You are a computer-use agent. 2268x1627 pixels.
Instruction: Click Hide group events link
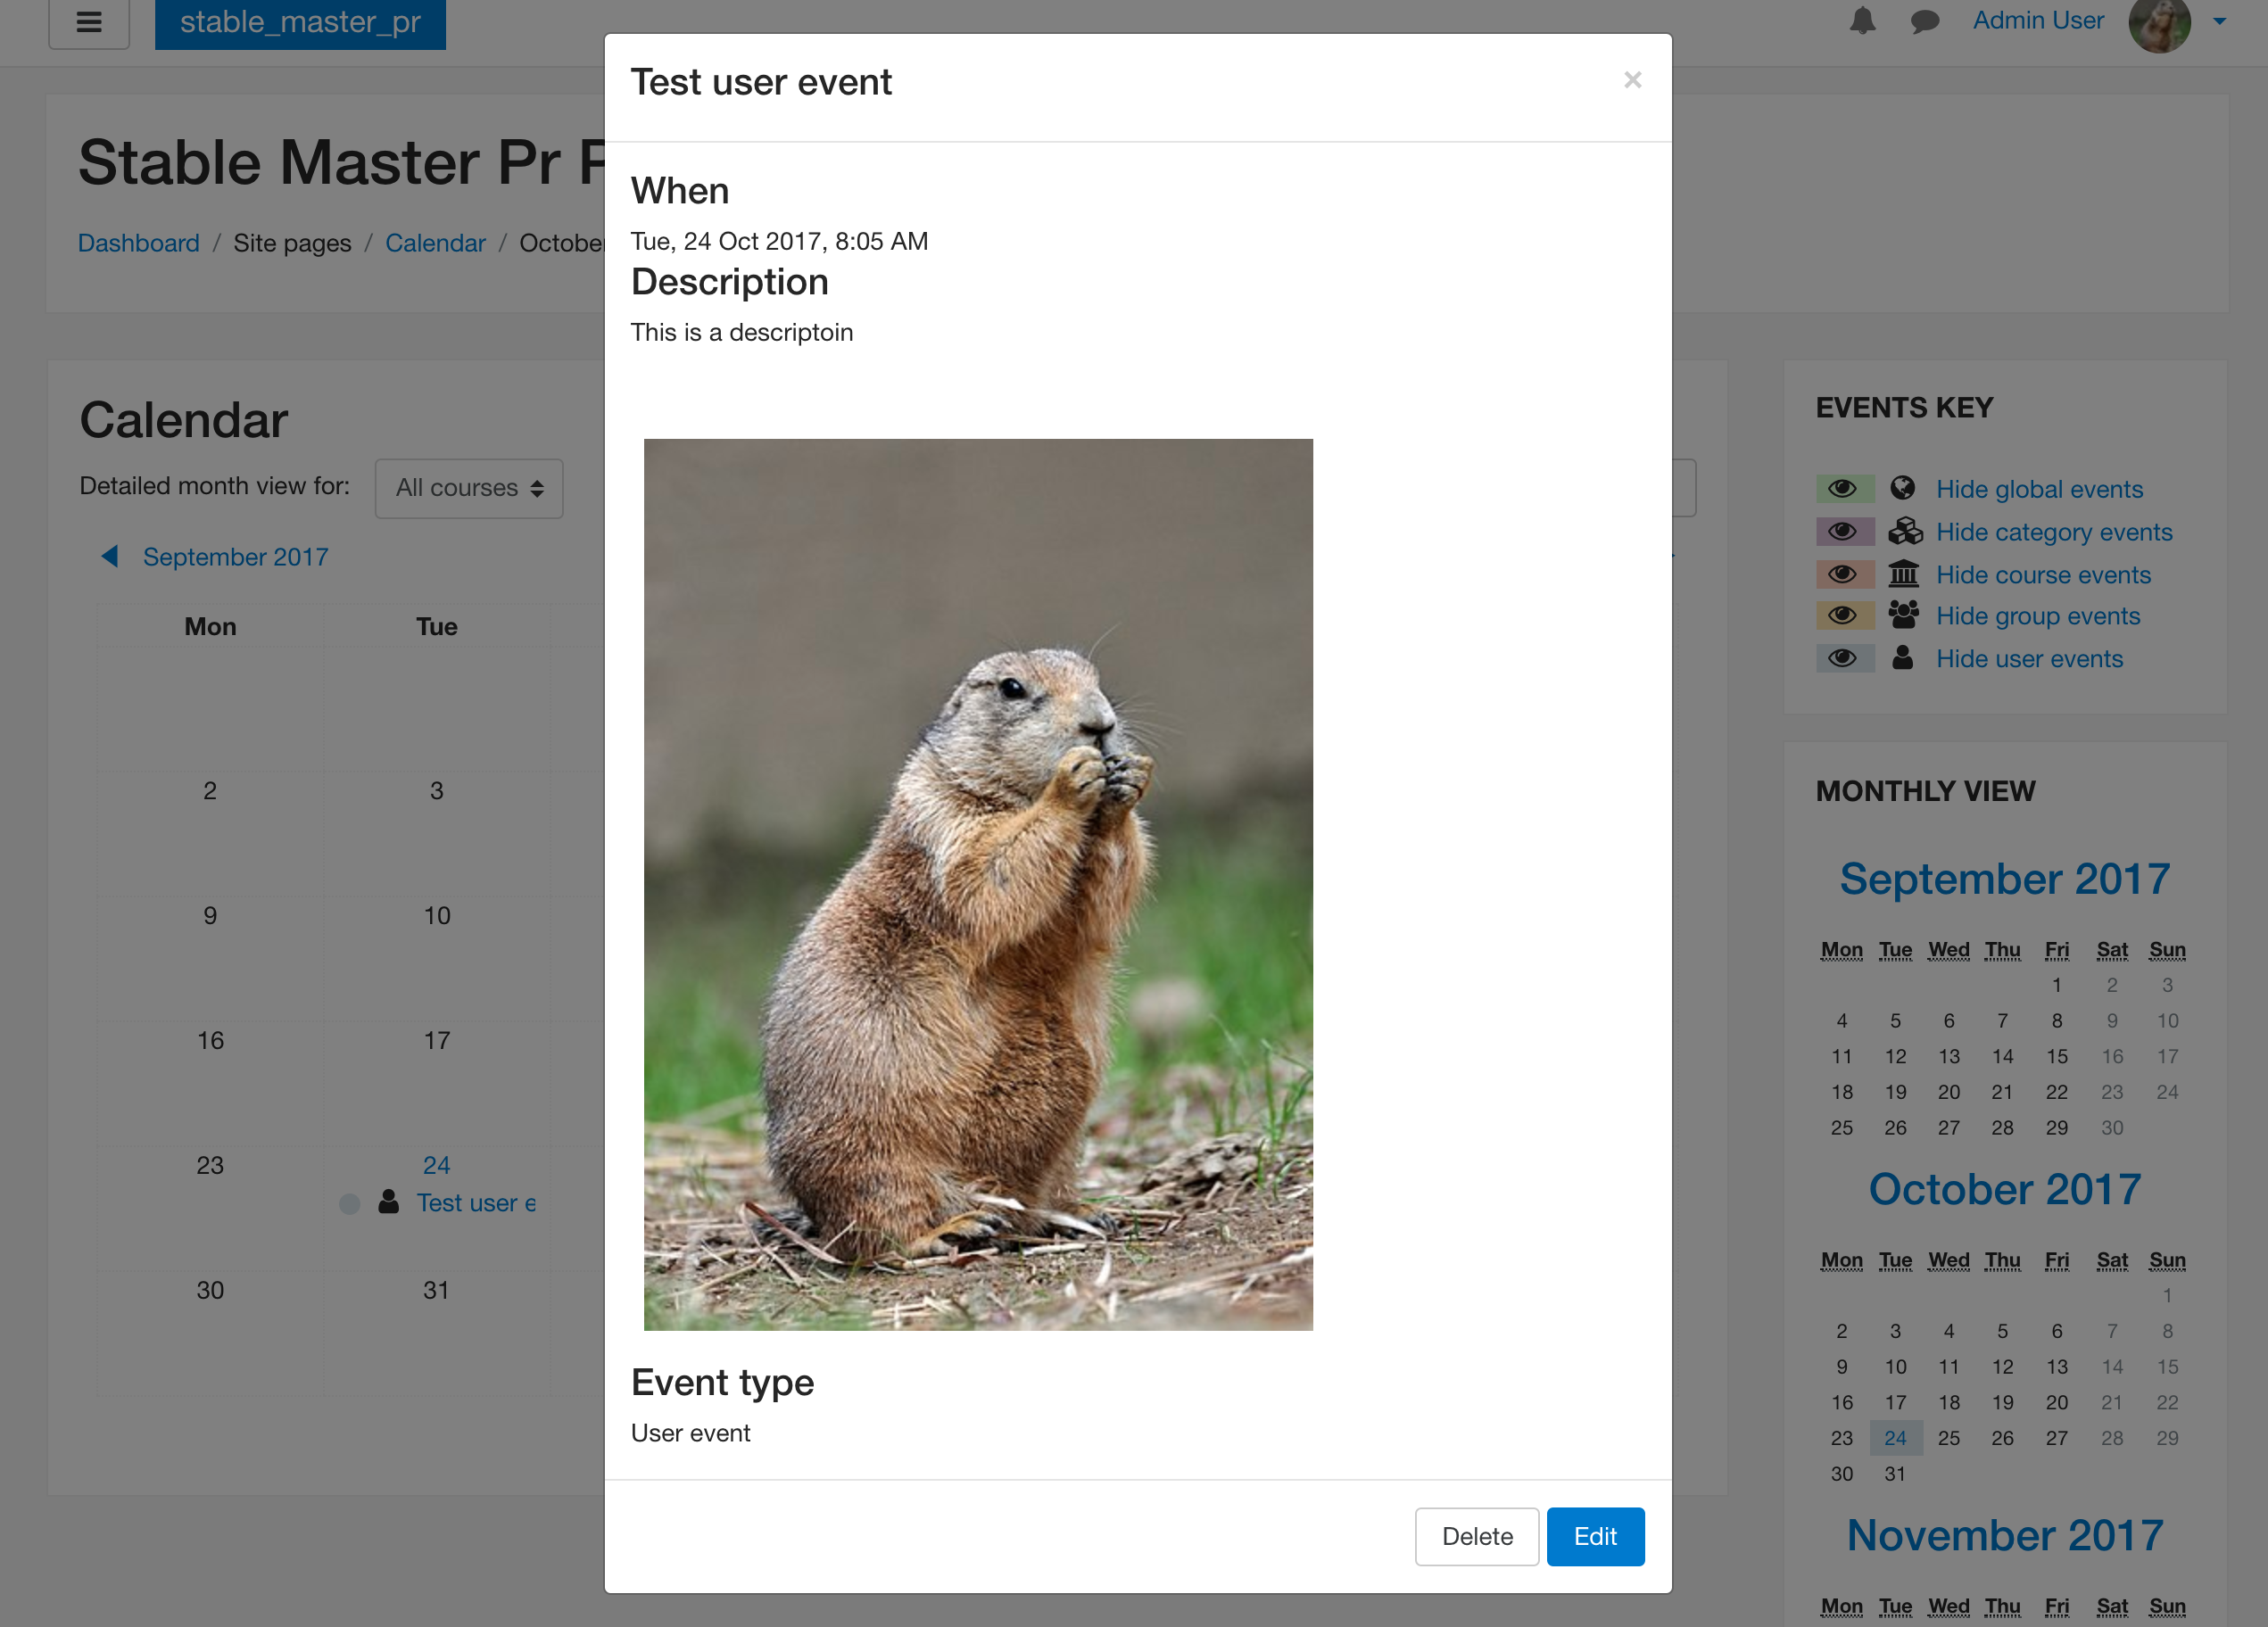coord(2038,616)
